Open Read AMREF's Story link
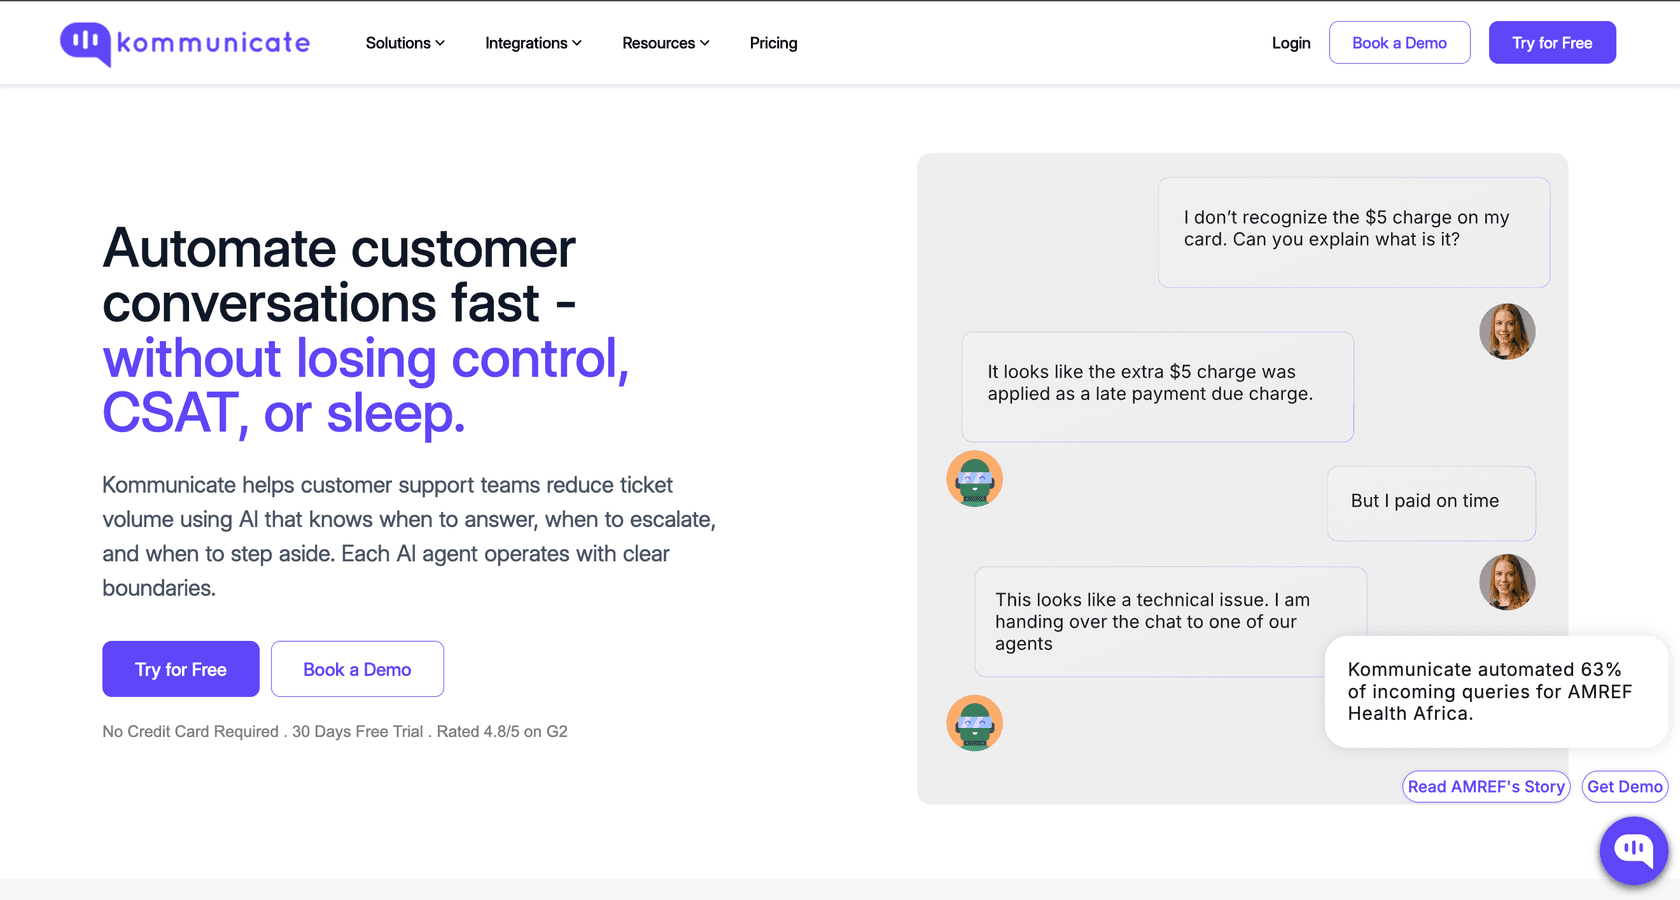Viewport: 1680px width, 900px height. point(1486,787)
